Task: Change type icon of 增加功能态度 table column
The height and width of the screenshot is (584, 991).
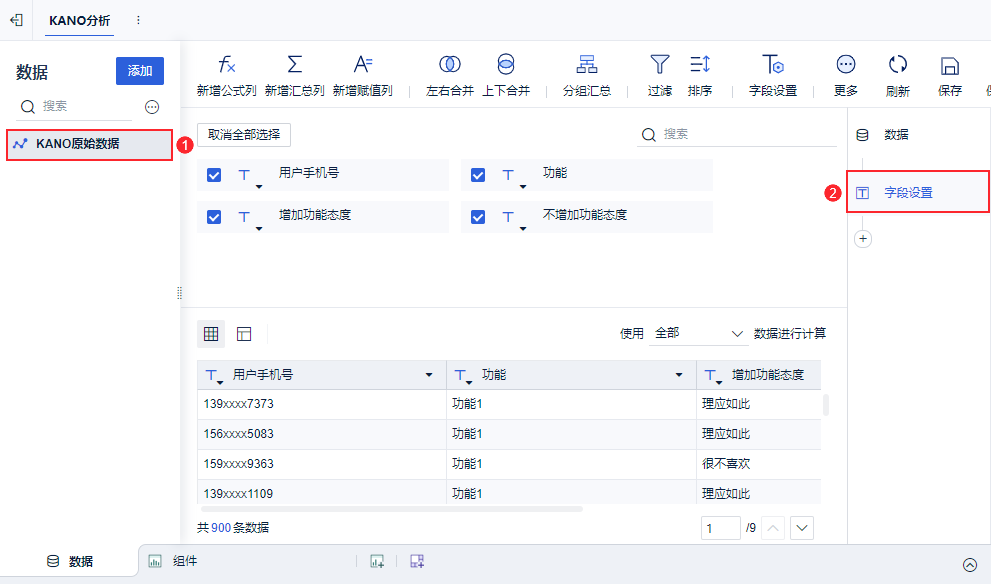Action: coord(713,377)
